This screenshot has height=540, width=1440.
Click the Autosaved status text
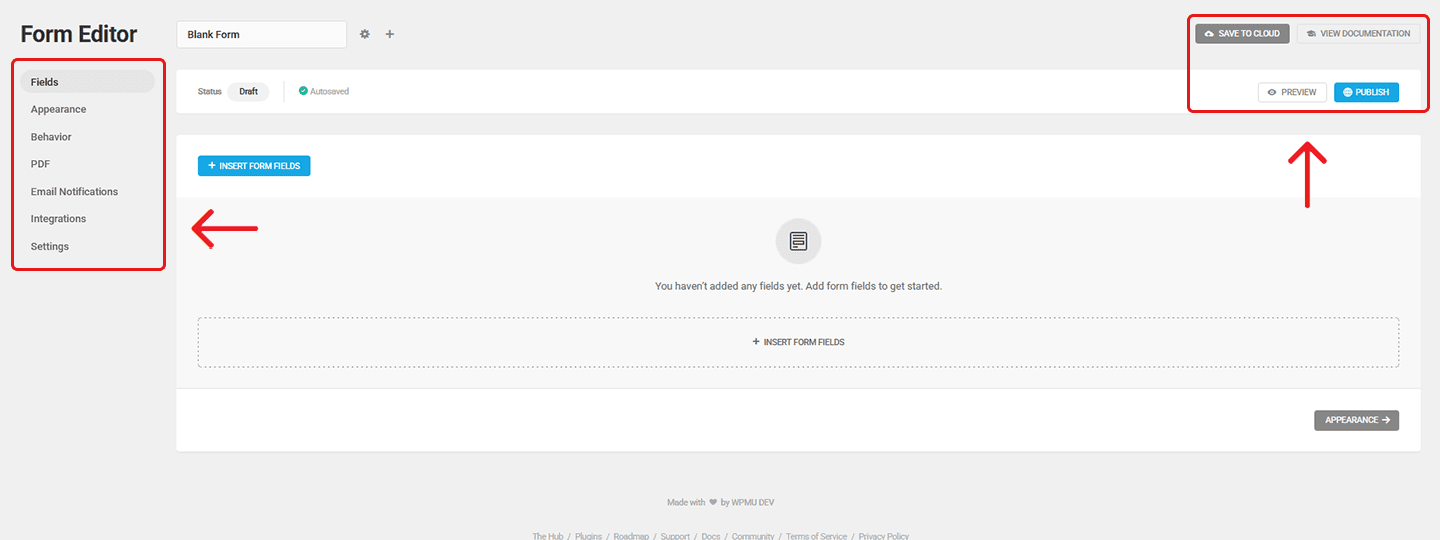tap(329, 91)
